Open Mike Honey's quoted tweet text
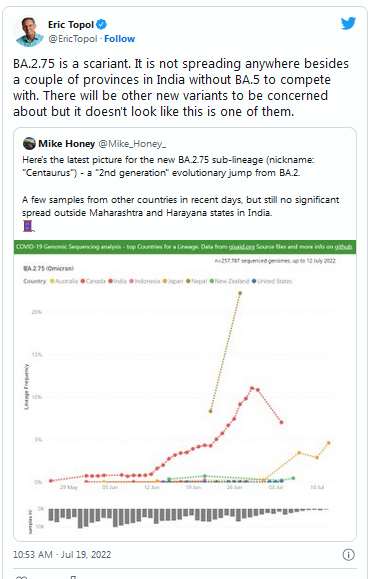Screen dimensions: 373x579 tap(180, 186)
